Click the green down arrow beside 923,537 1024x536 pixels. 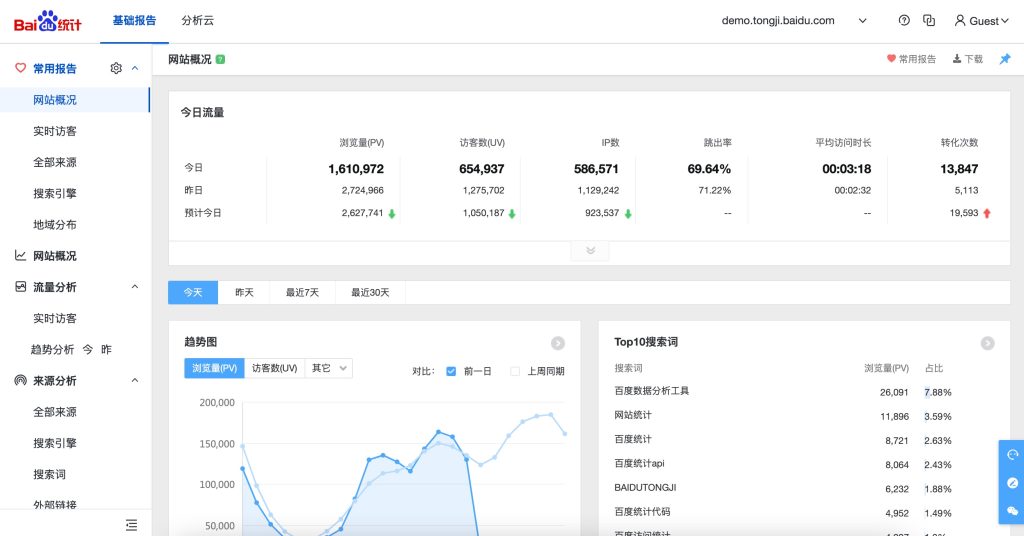click(x=628, y=213)
